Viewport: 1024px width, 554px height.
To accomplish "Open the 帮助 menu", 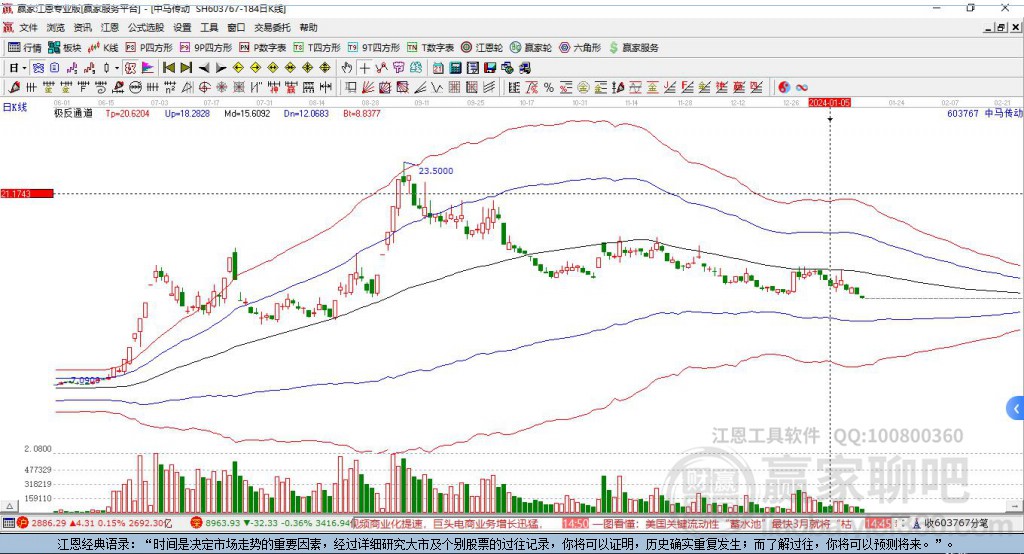I will click(308, 27).
